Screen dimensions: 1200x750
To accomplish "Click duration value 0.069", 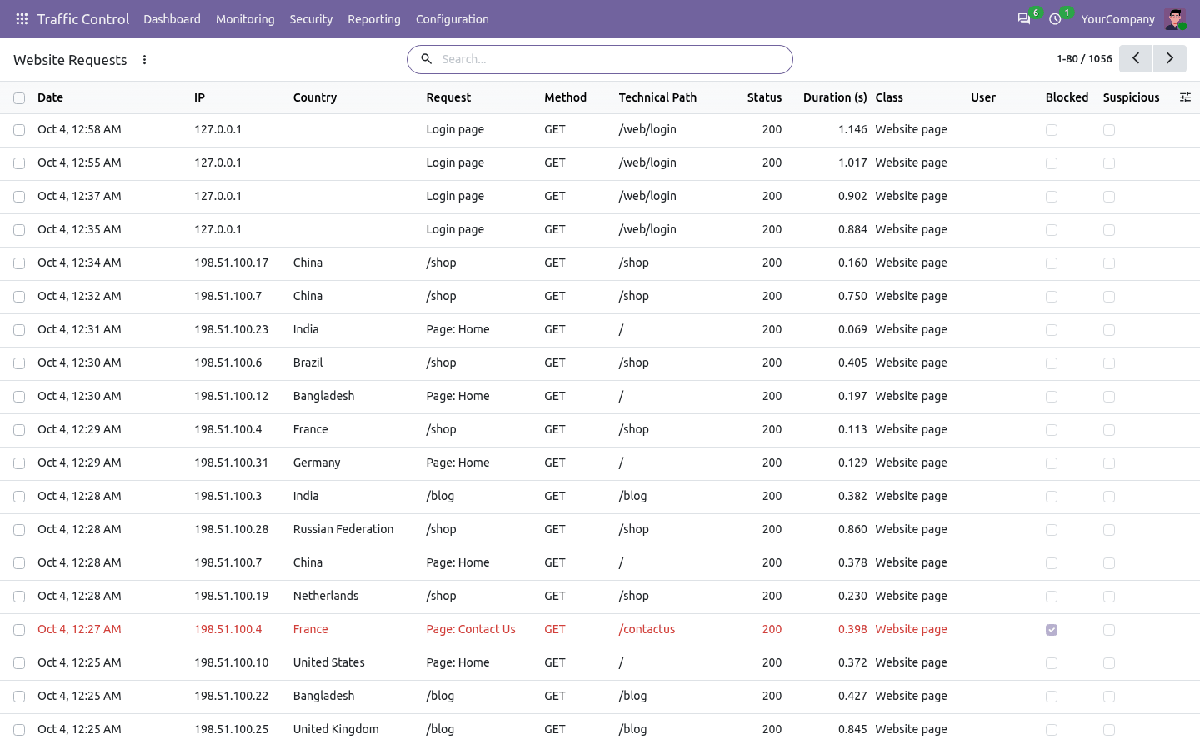I will pyautogui.click(x=853, y=330).
